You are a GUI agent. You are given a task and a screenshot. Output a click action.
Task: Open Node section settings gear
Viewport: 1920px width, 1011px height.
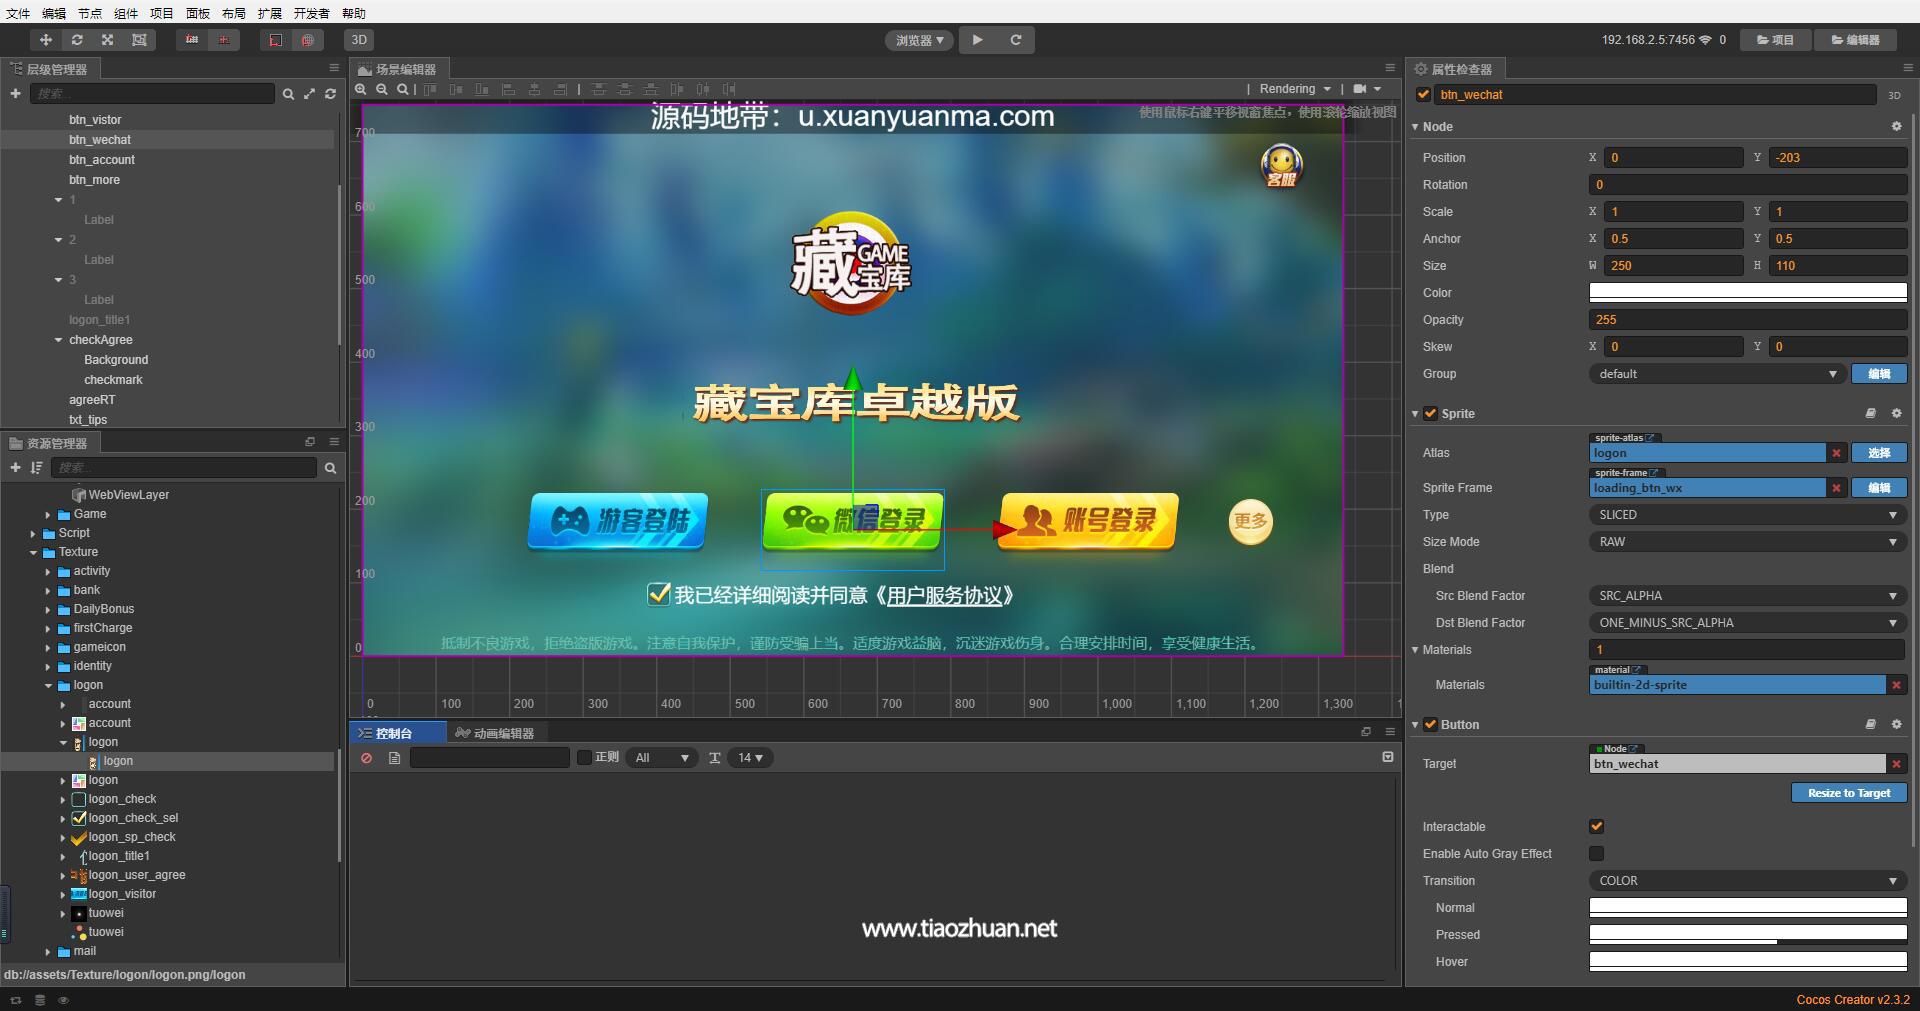1896,127
